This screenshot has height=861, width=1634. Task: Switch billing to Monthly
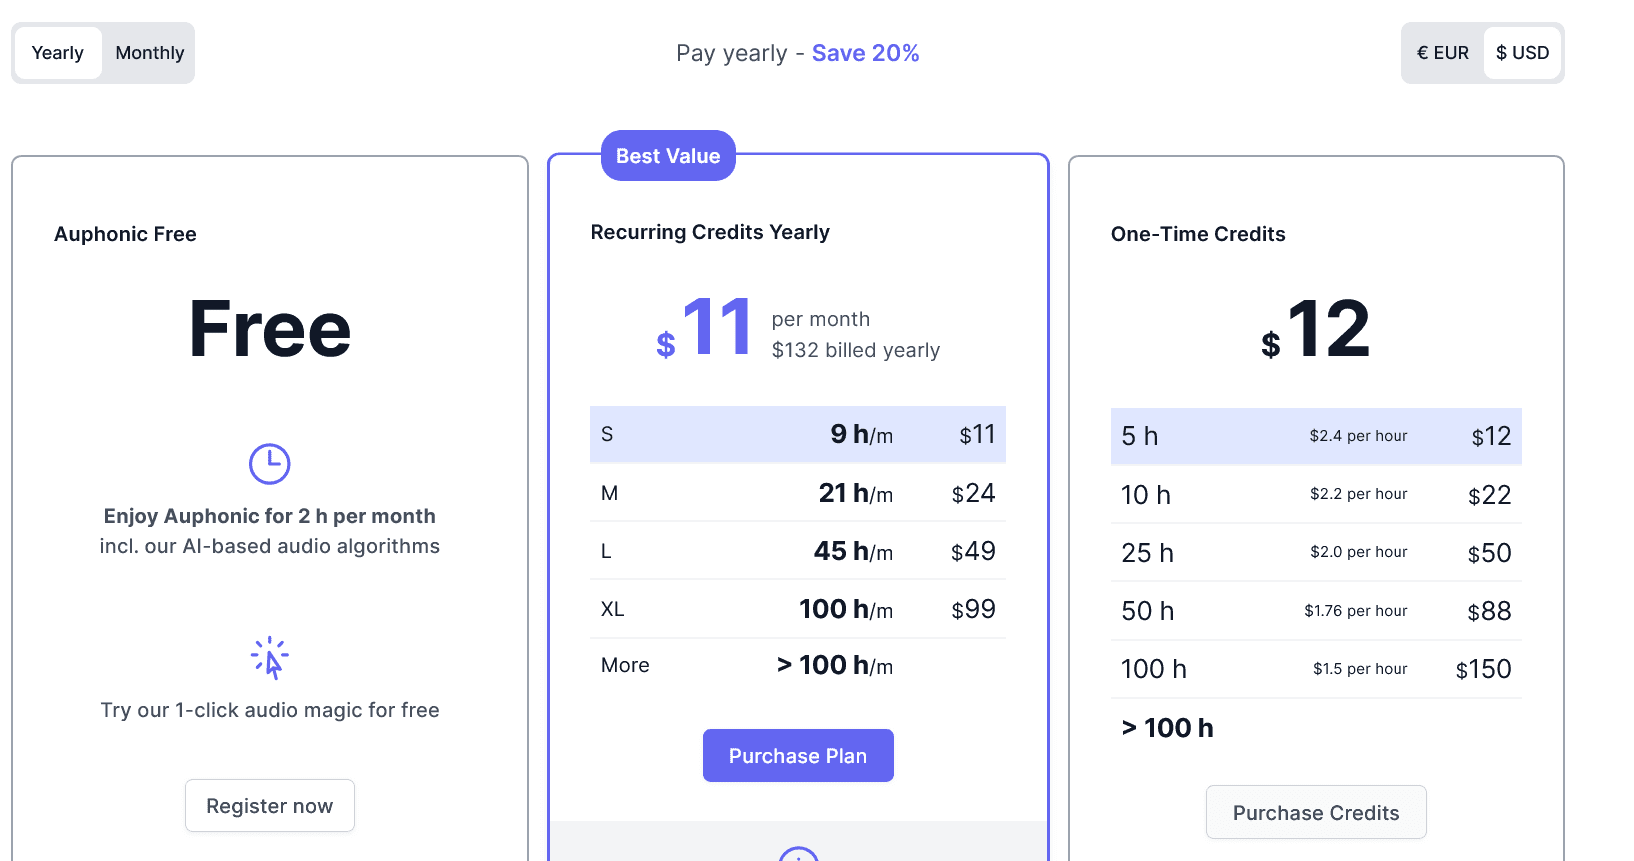pos(150,53)
